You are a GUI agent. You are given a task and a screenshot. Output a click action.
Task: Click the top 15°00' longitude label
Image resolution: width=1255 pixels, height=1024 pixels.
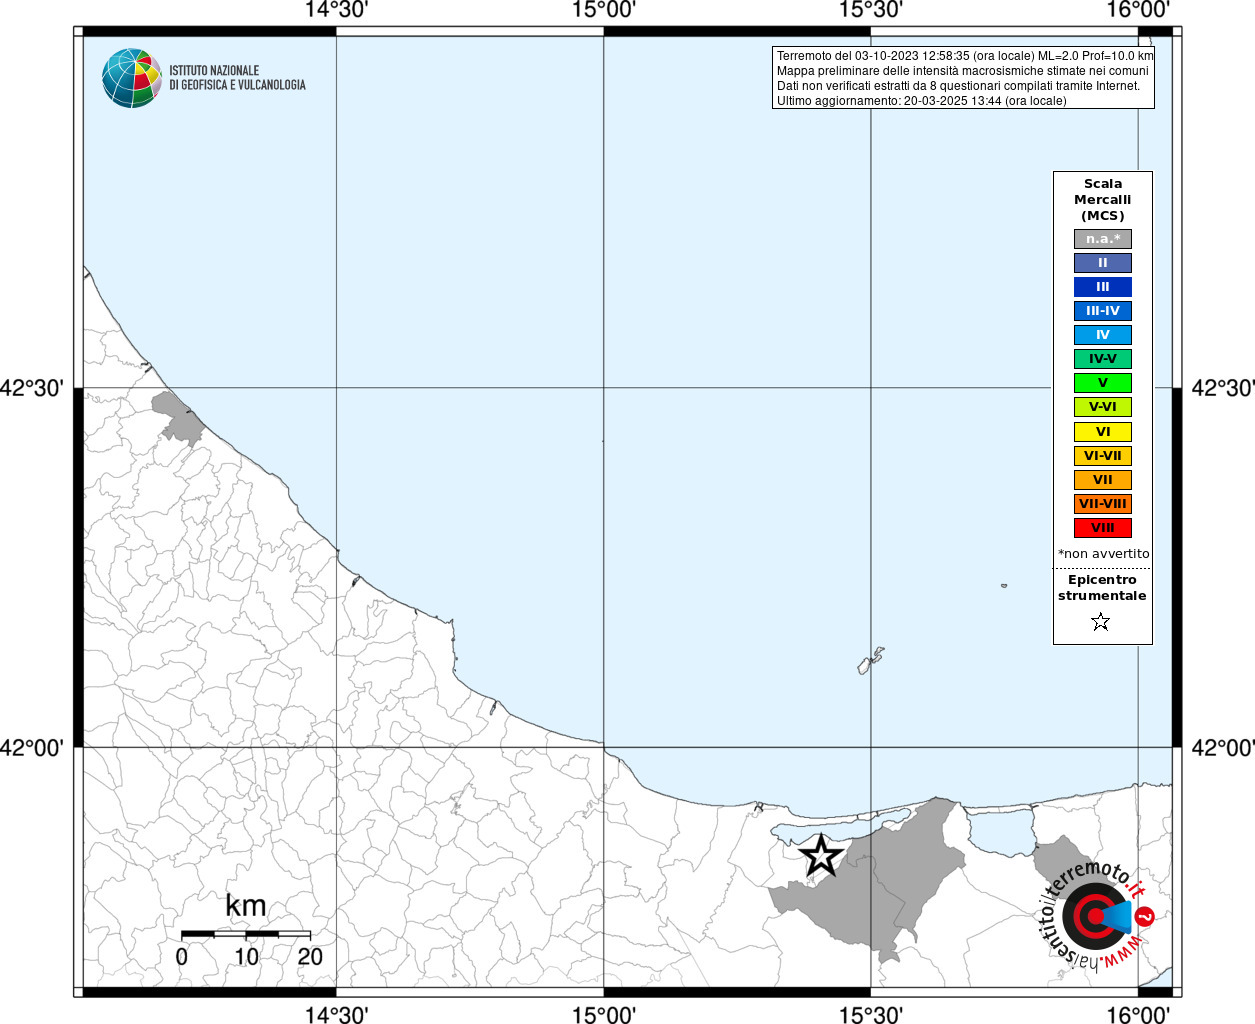(x=604, y=10)
